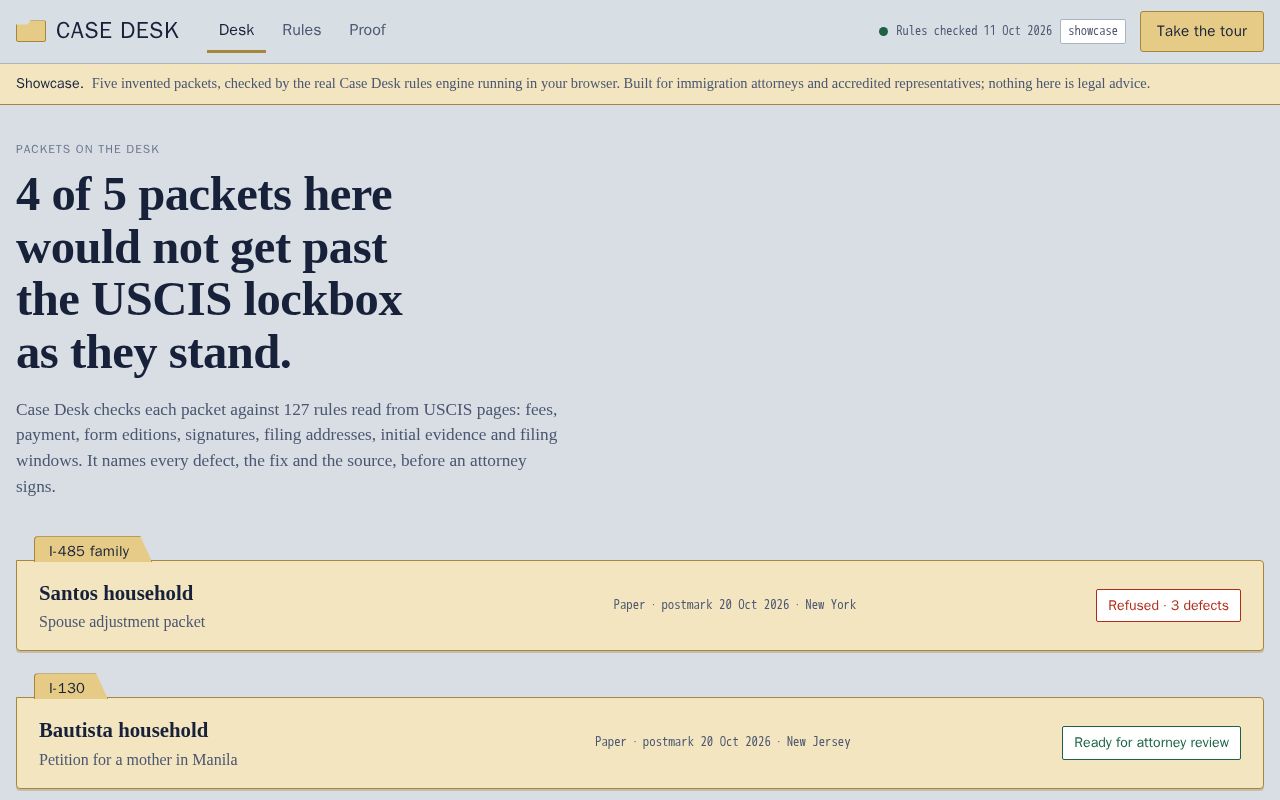This screenshot has height=800, width=1280.
Task: Open the Desk tab
Action: [236, 30]
